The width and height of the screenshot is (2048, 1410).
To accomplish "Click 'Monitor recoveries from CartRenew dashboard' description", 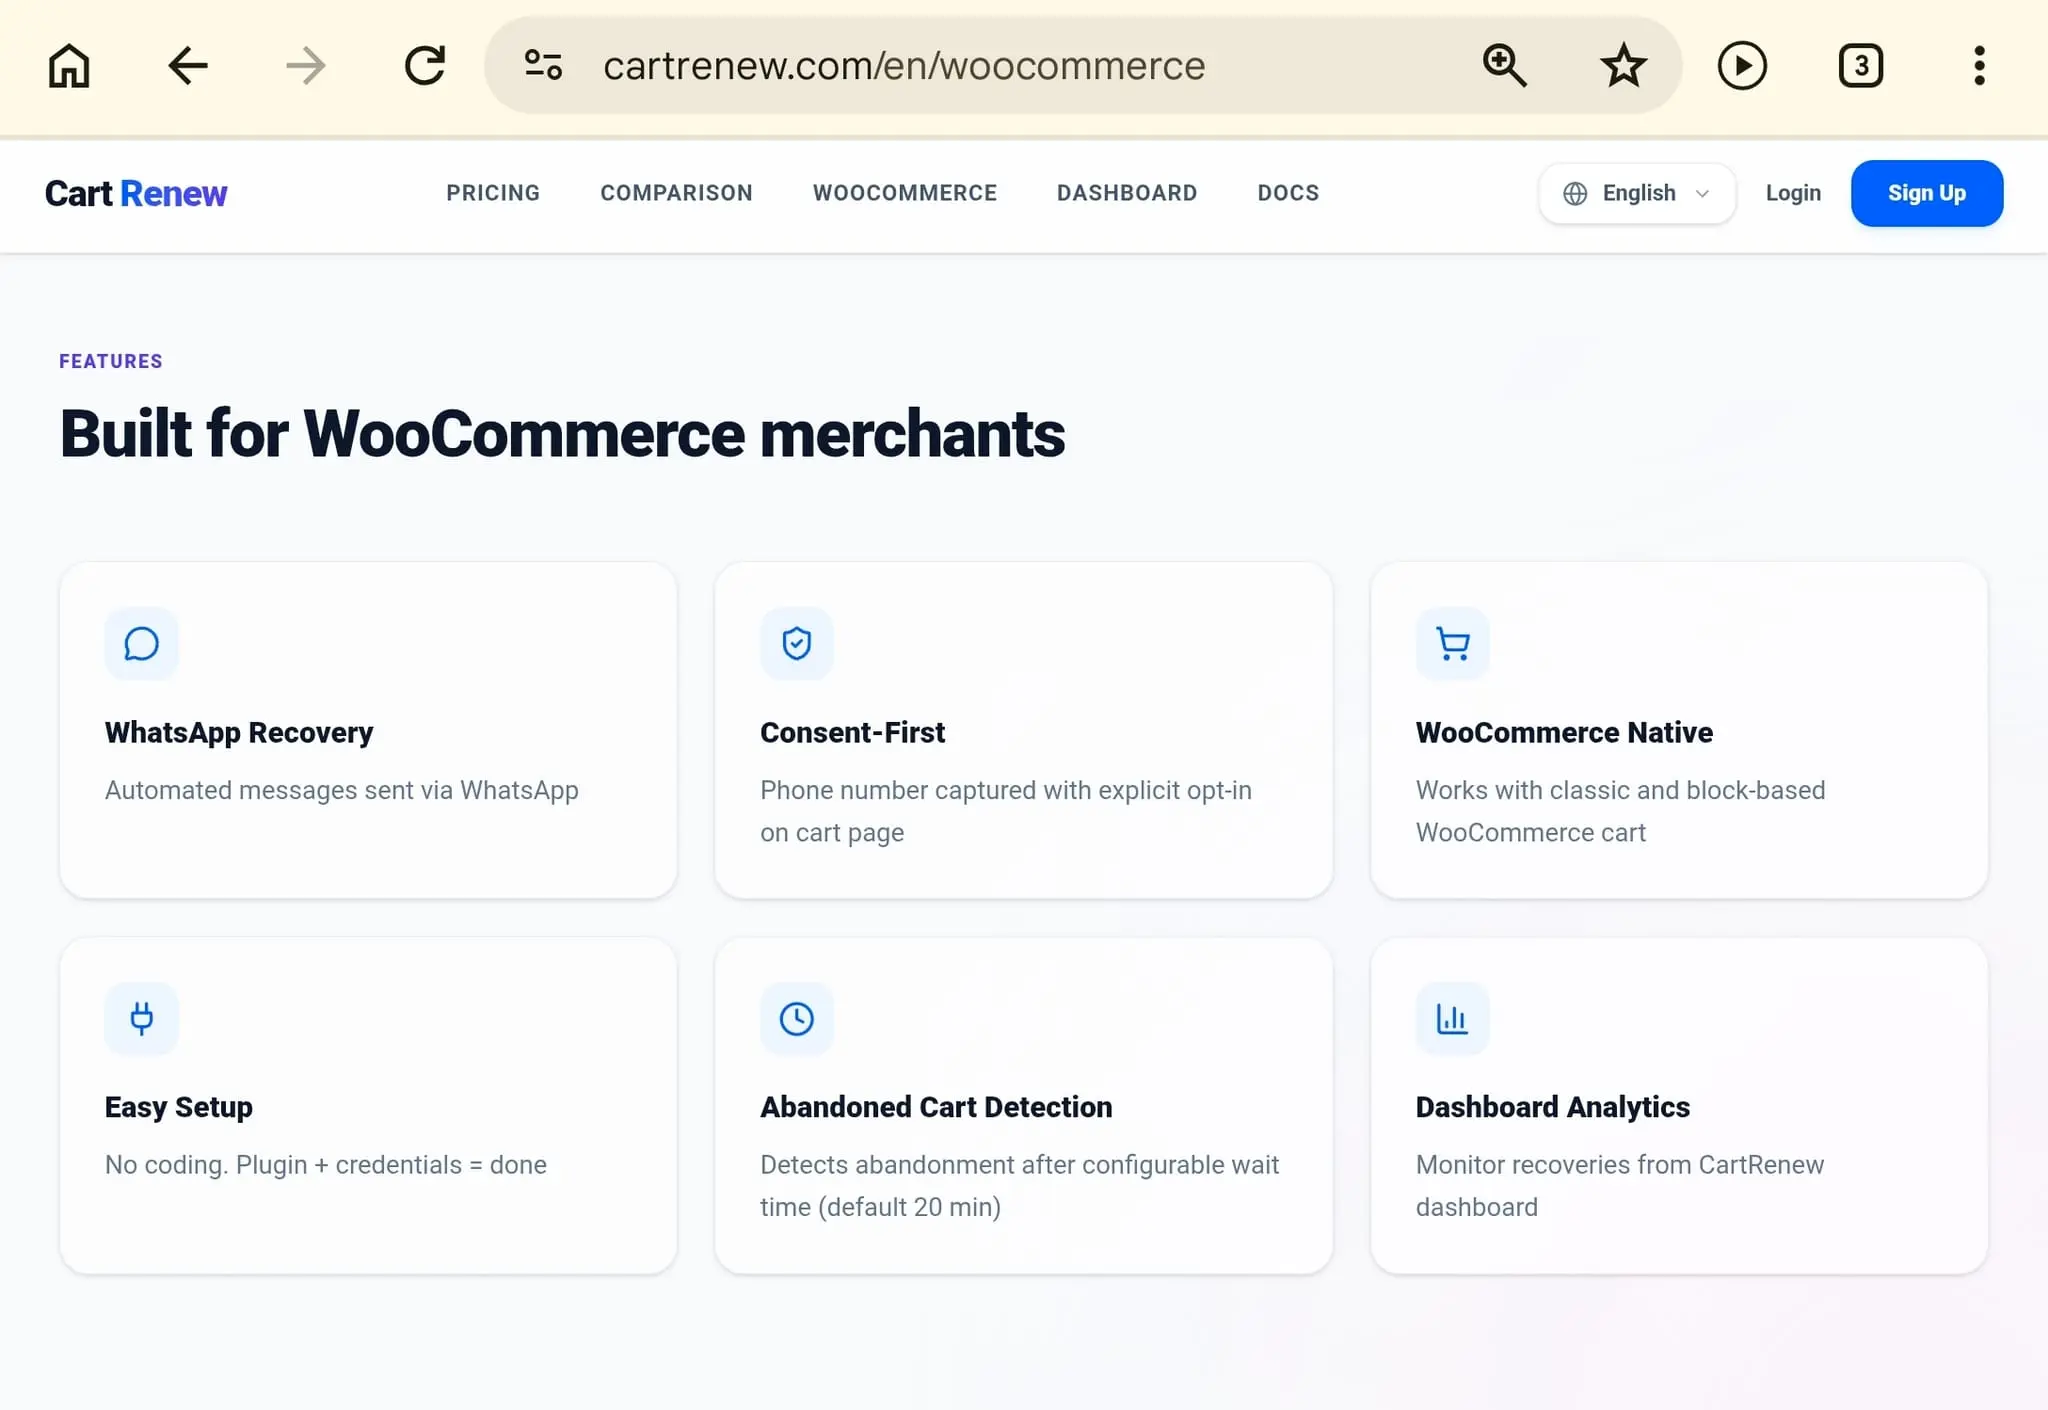I will click(1620, 1186).
